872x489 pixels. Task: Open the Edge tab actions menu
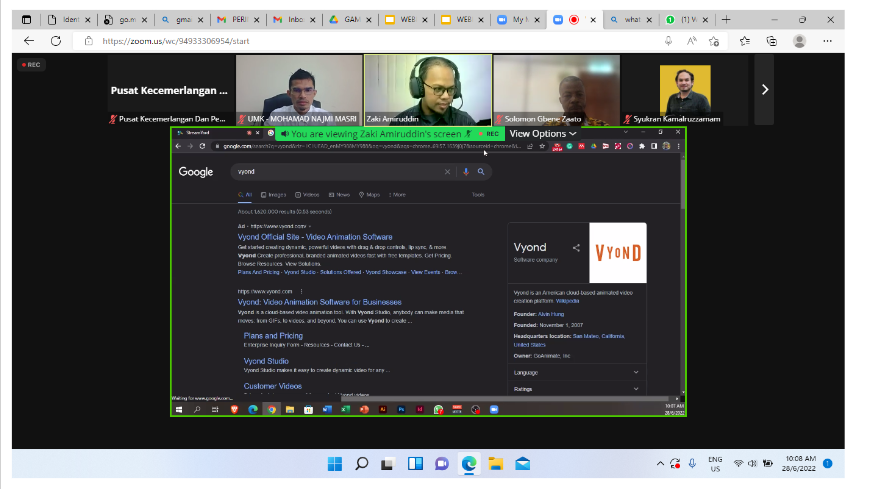click(26, 19)
